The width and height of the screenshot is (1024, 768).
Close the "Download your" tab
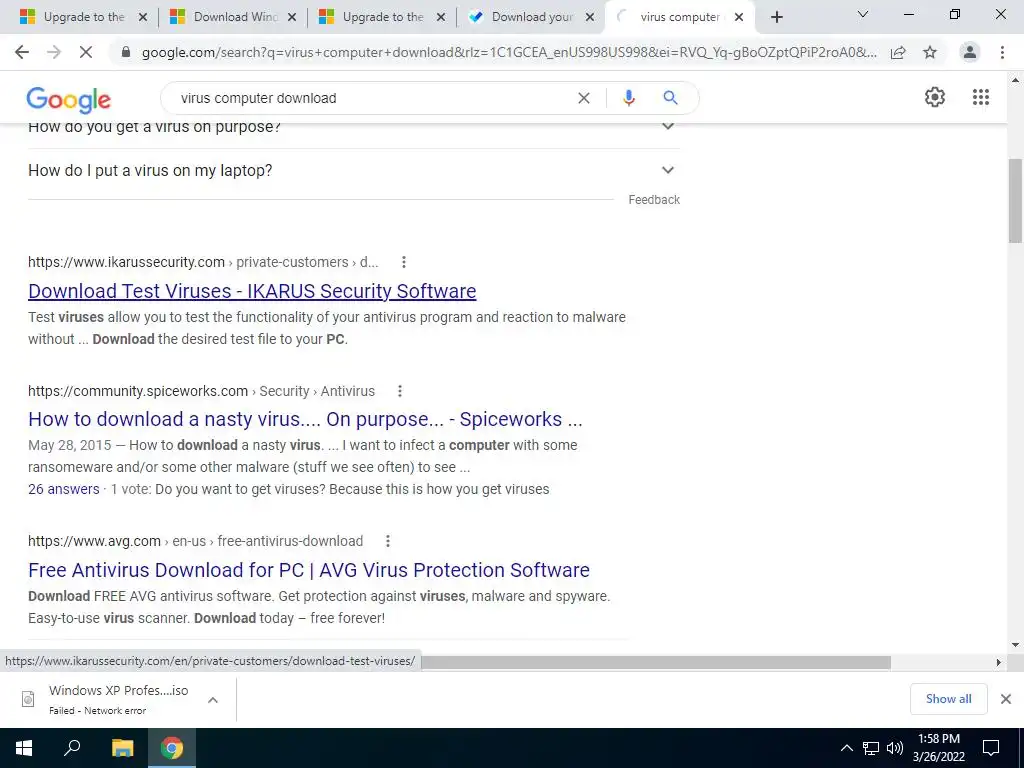pyautogui.click(x=590, y=18)
